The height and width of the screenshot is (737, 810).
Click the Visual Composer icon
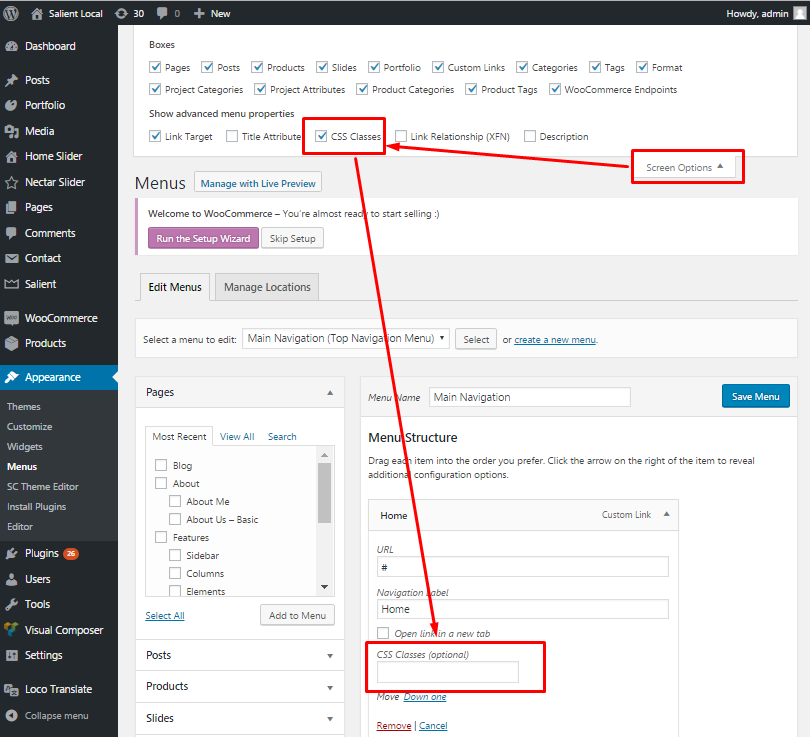click(x=11, y=630)
